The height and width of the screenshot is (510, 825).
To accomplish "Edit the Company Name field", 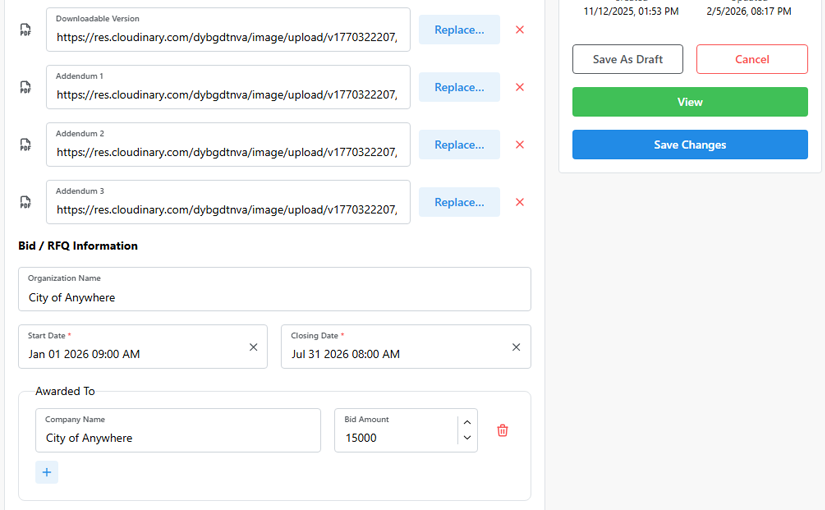I will pyautogui.click(x=178, y=431).
